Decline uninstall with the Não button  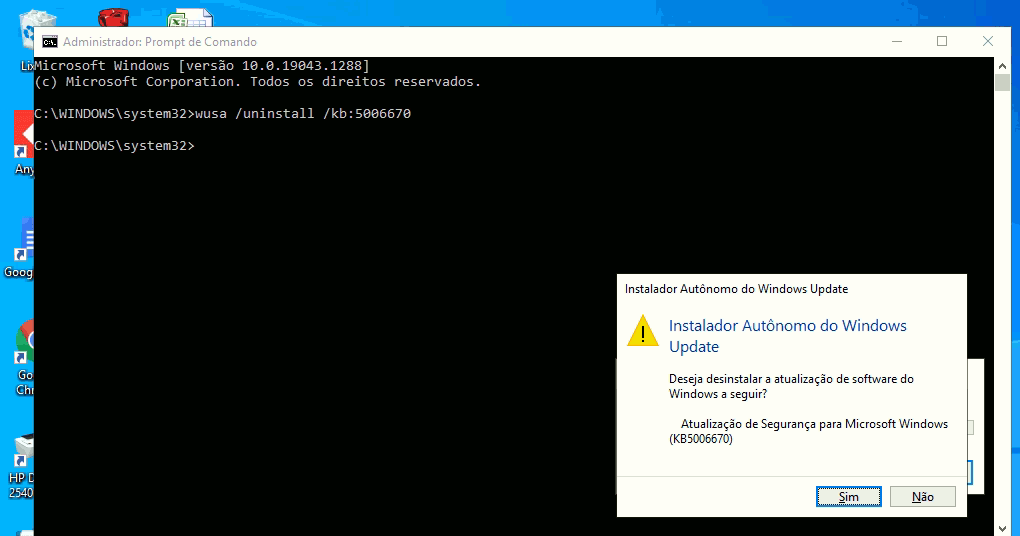coord(922,496)
